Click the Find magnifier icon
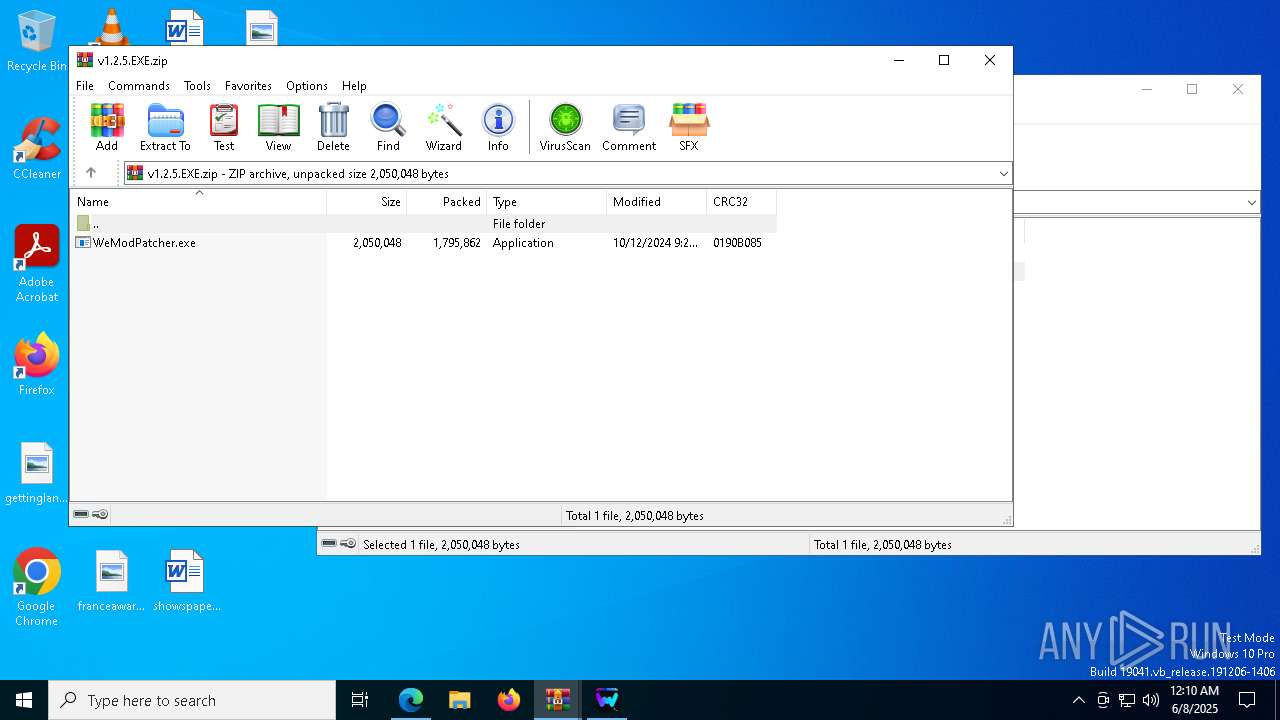 point(388,127)
